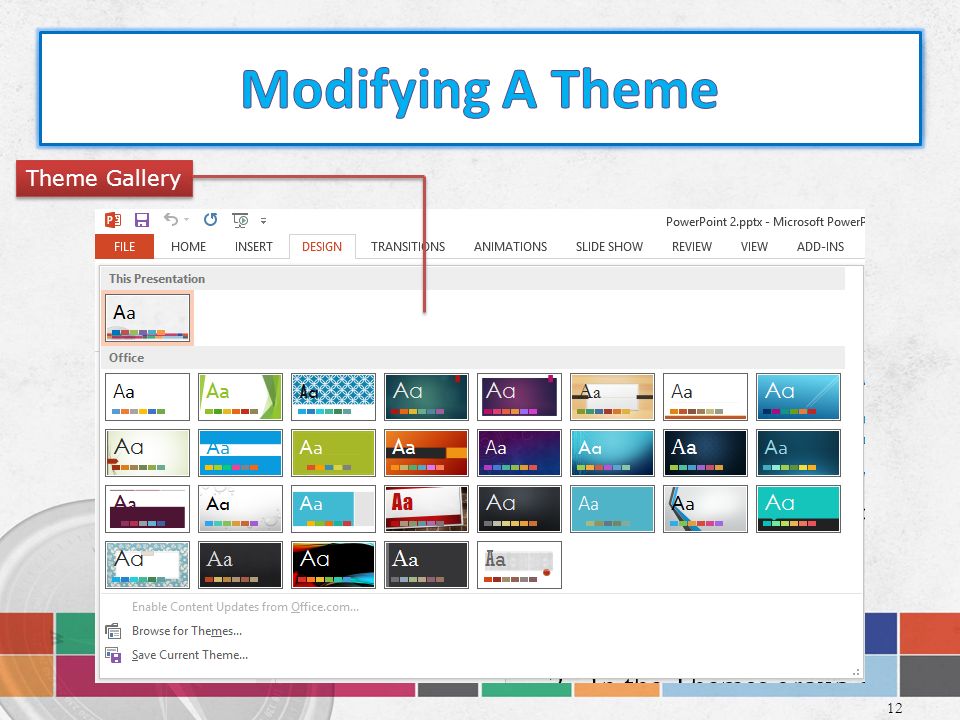Choose the theme with bold red Aa
This screenshot has width=960, height=720.
[426, 509]
